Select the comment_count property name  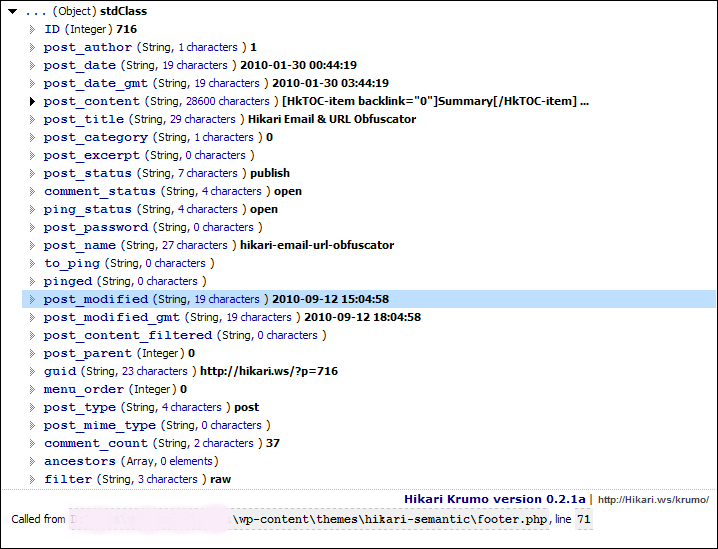click(96, 443)
